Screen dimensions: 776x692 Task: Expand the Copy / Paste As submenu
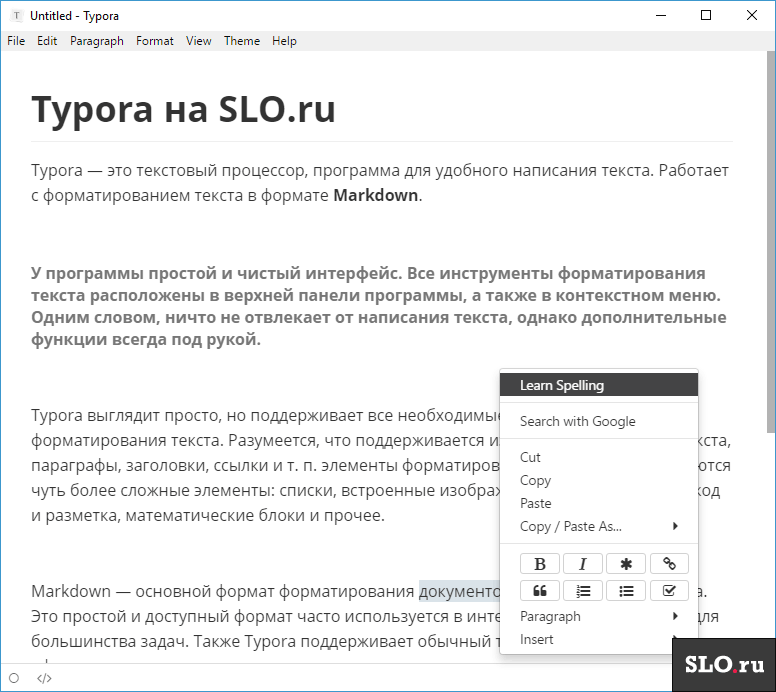pos(599,526)
